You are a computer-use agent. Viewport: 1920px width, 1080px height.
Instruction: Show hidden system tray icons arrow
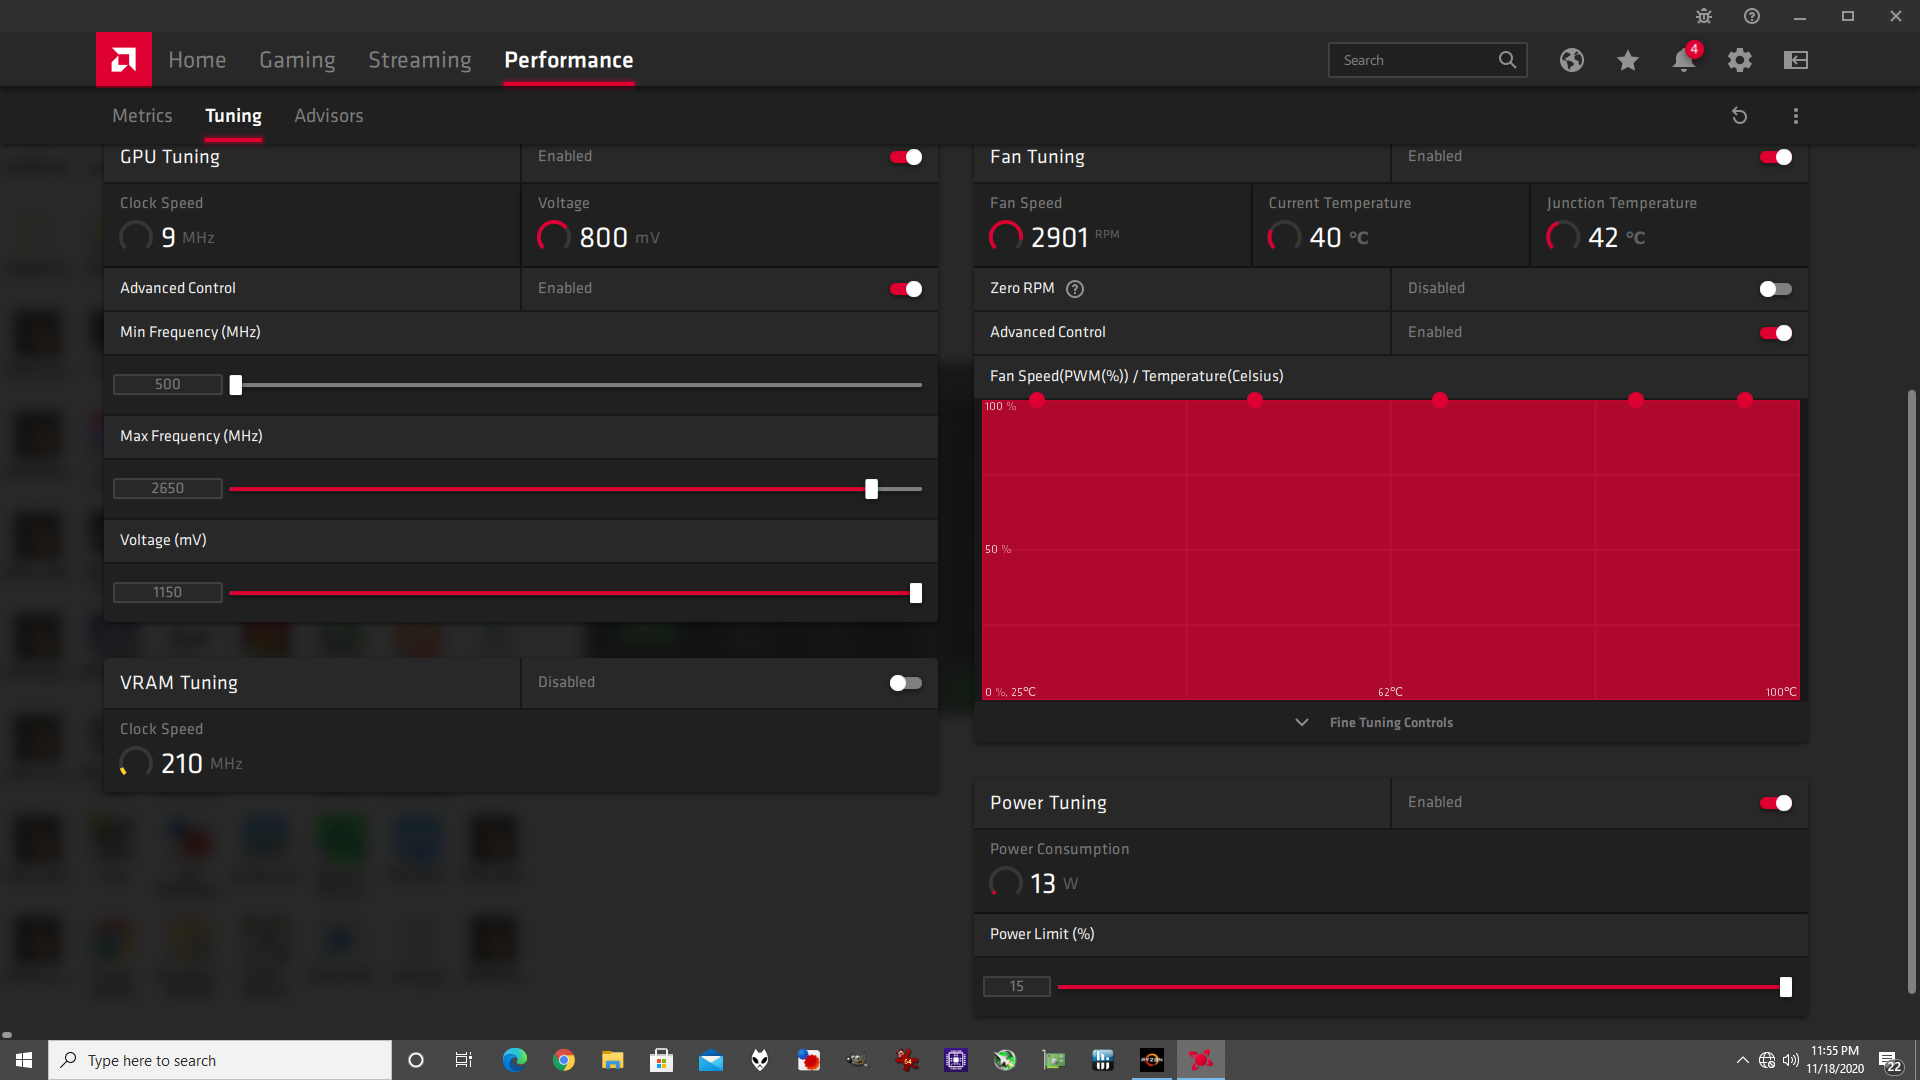point(1742,1060)
